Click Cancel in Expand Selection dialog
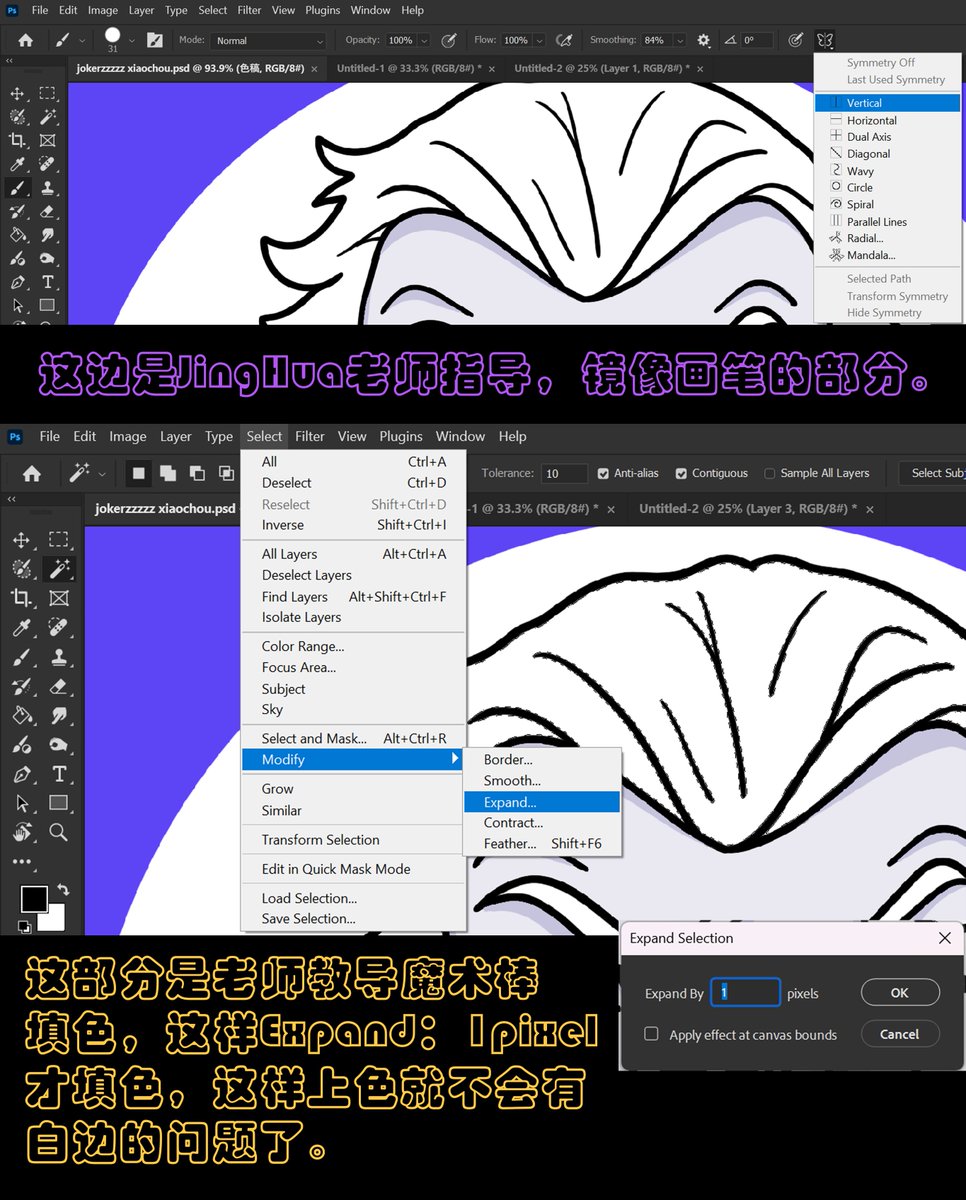 click(x=900, y=1034)
